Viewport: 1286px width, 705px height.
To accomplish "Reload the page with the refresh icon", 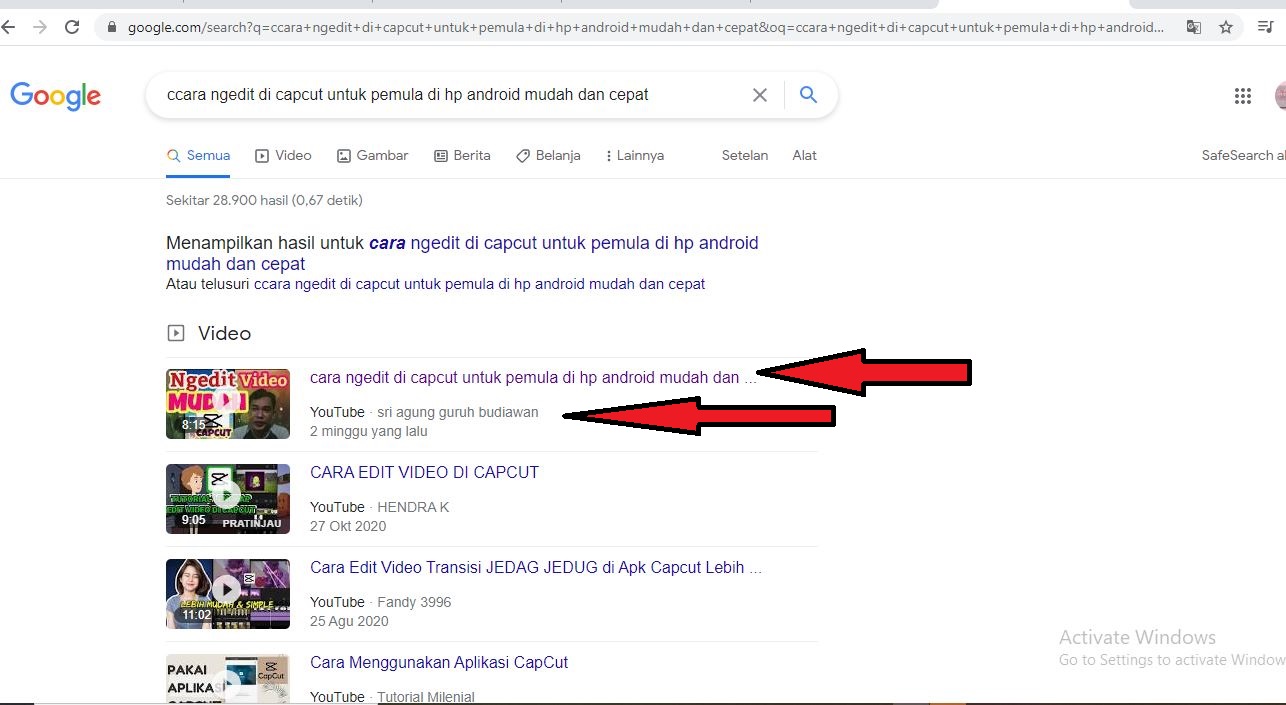I will tap(71, 27).
